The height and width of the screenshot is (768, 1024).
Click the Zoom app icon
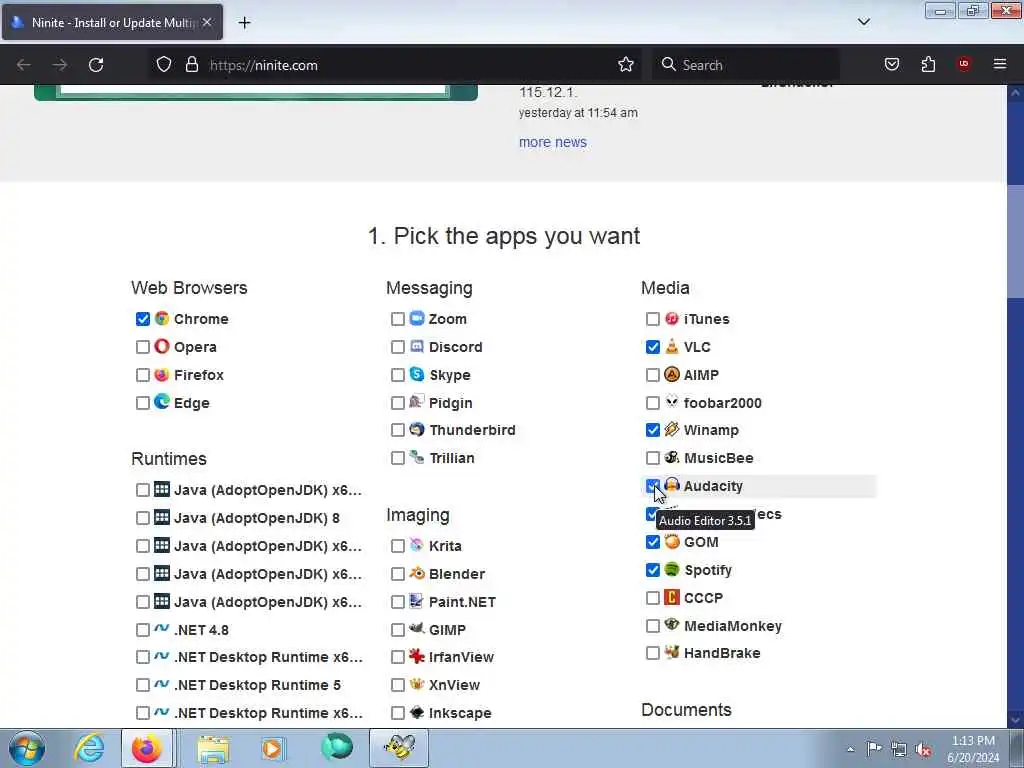click(417, 319)
